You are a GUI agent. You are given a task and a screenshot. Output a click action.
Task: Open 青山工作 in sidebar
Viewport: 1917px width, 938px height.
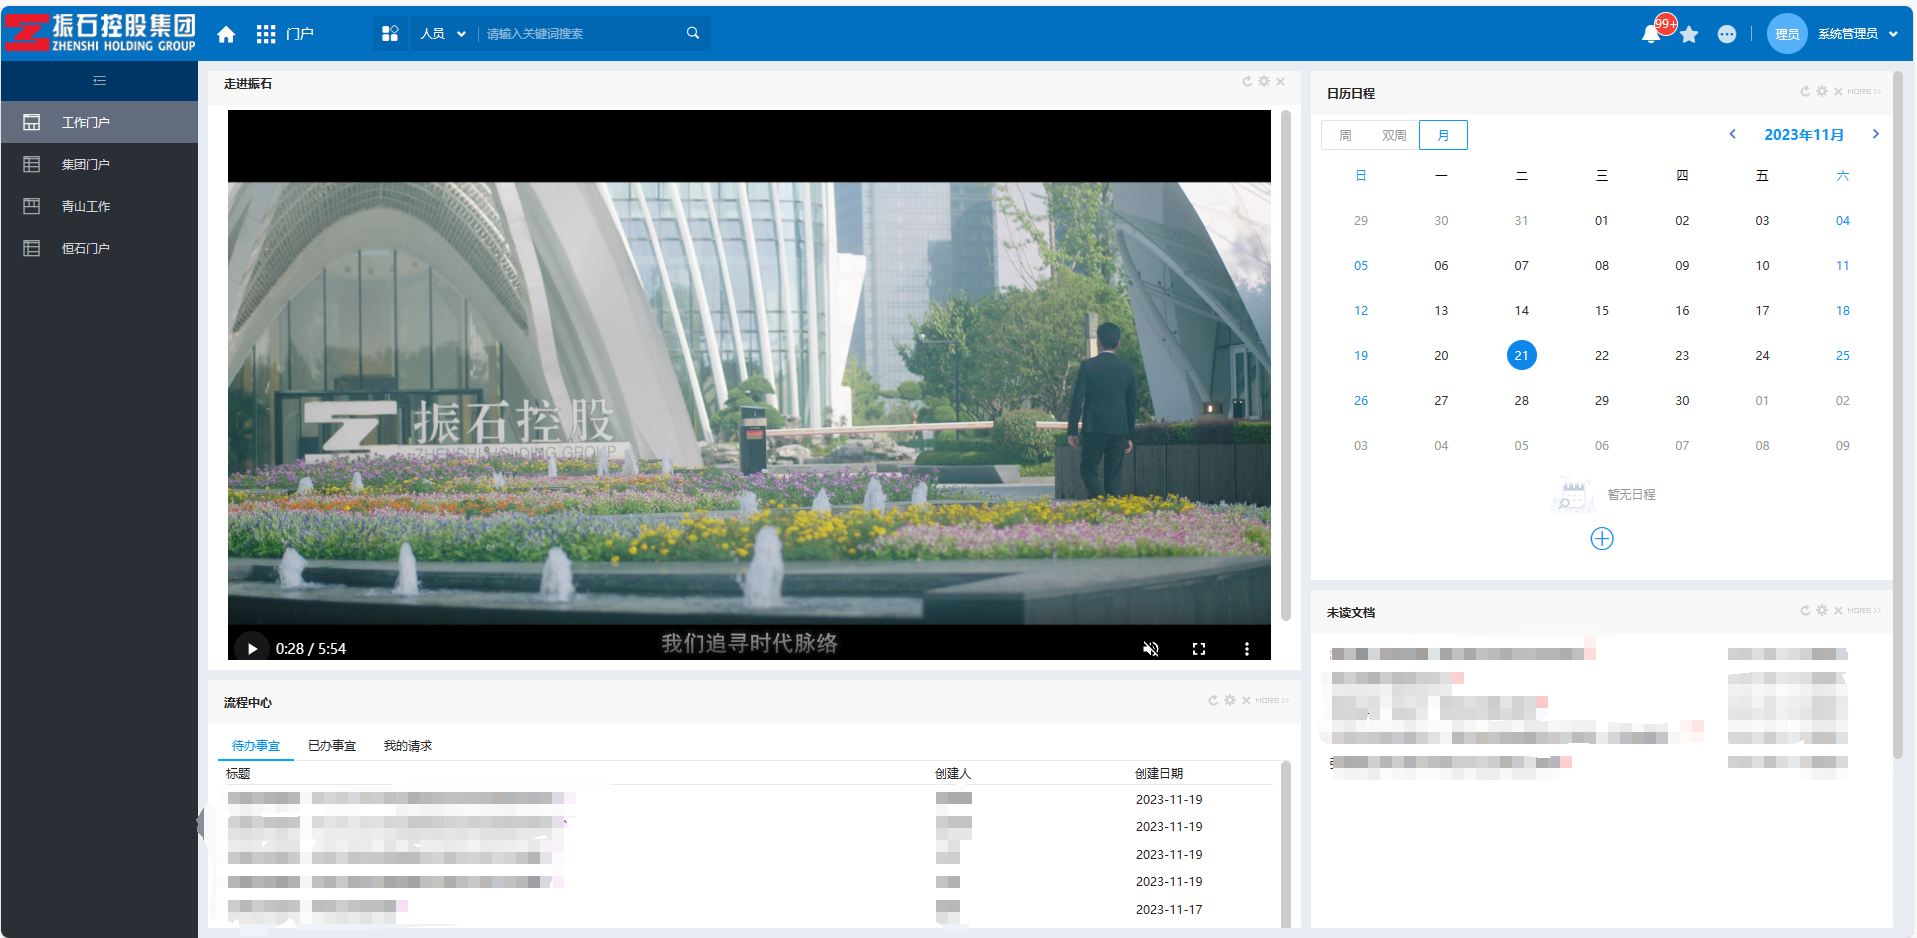[99, 206]
